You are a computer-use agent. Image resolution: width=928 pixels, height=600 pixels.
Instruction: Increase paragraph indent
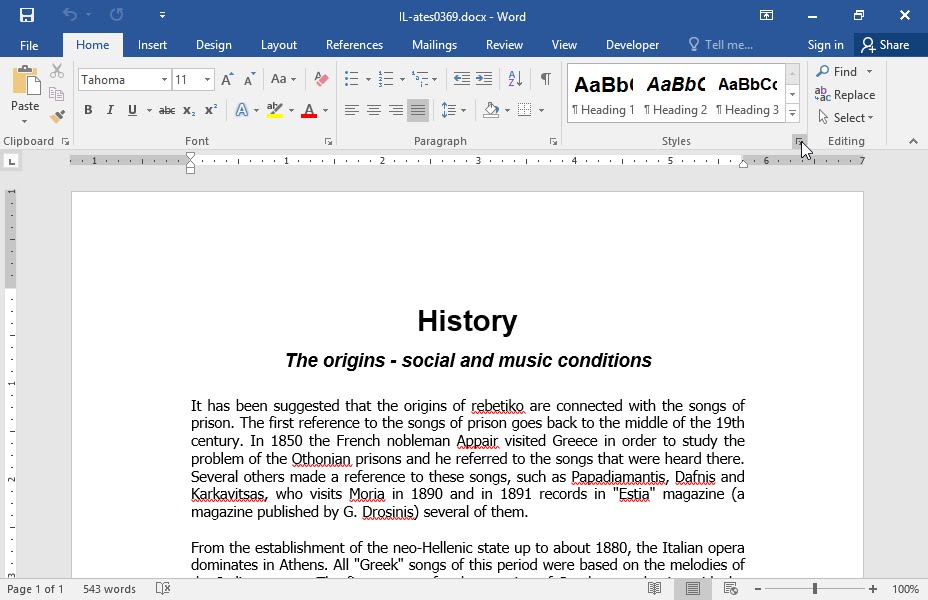[484, 79]
